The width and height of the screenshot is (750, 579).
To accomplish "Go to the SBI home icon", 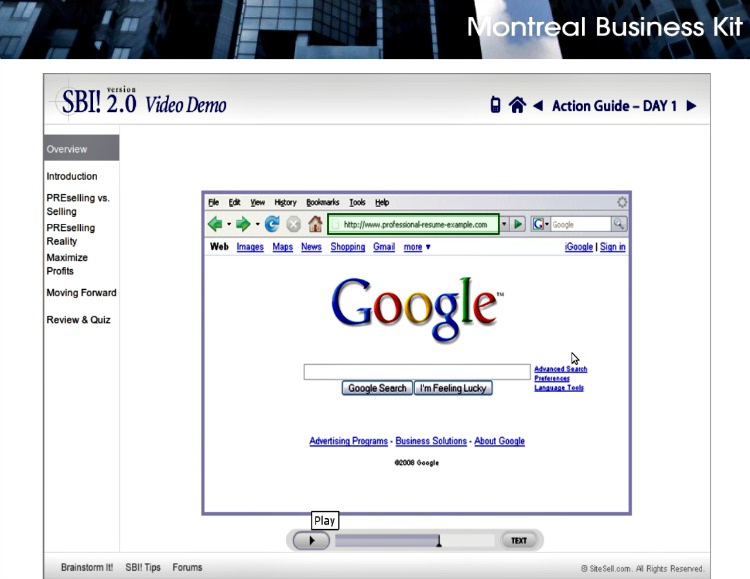I will tap(517, 105).
